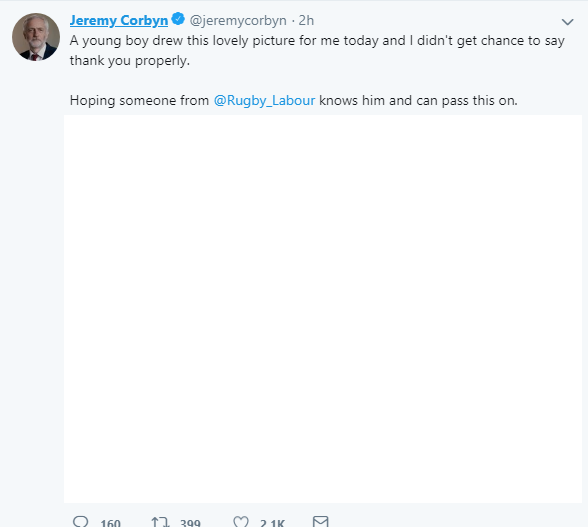
Task: Click the phrase 'didn't get chance to say'
Action: pos(490,41)
